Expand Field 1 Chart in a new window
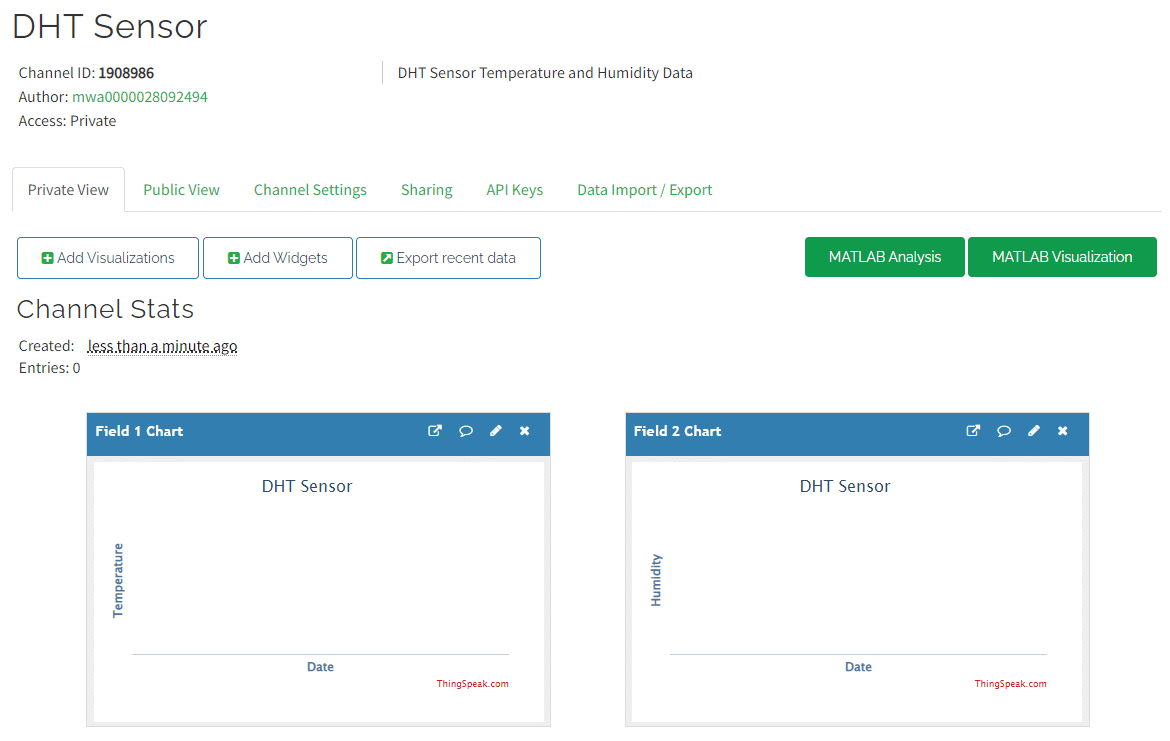Viewport: 1170px width, 741px height. tap(435, 430)
